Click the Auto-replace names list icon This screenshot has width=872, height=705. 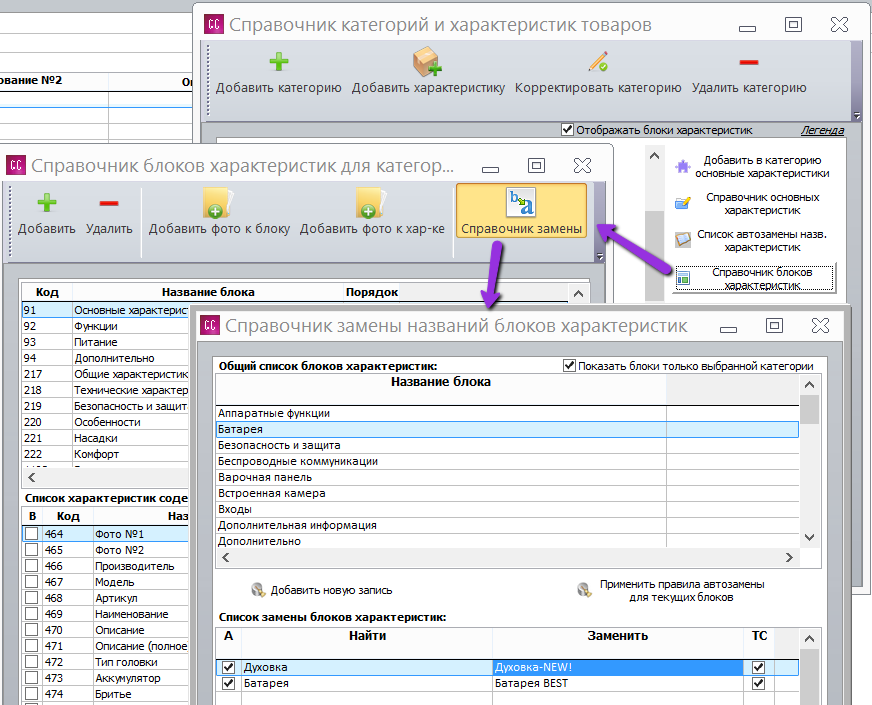(x=682, y=240)
